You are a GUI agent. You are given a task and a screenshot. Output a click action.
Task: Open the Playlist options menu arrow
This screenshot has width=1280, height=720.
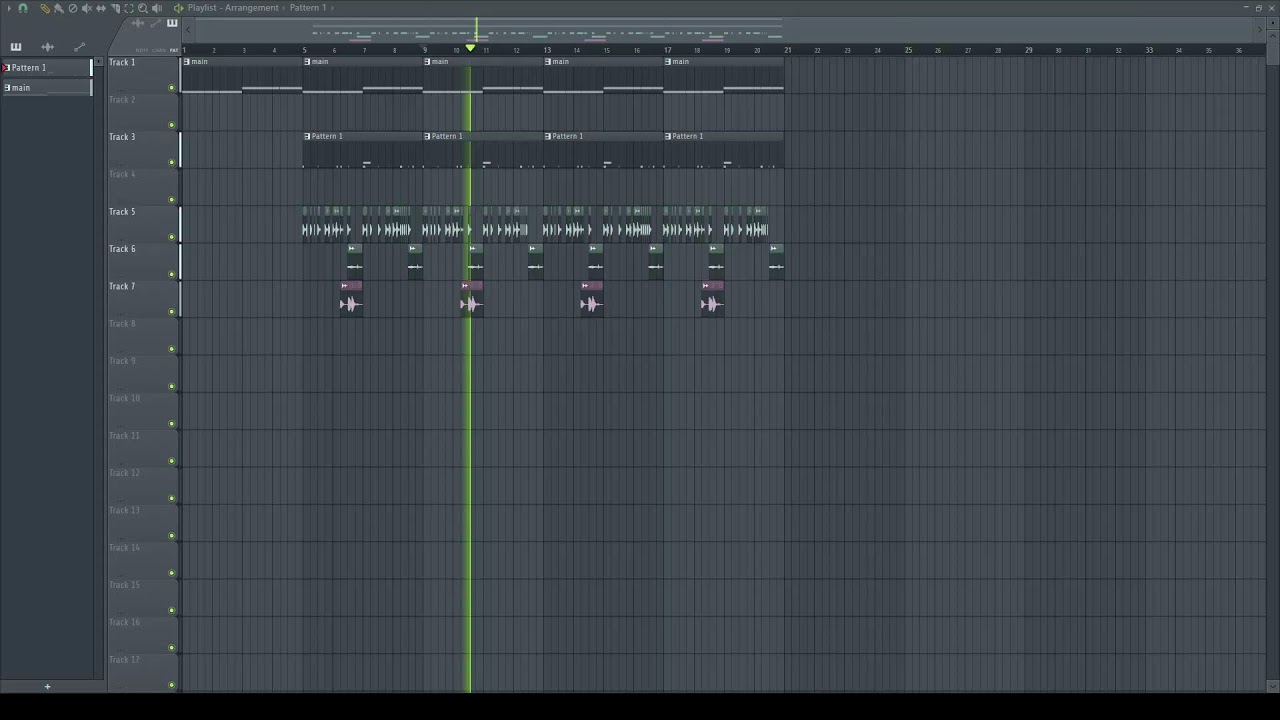(x=9, y=8)
